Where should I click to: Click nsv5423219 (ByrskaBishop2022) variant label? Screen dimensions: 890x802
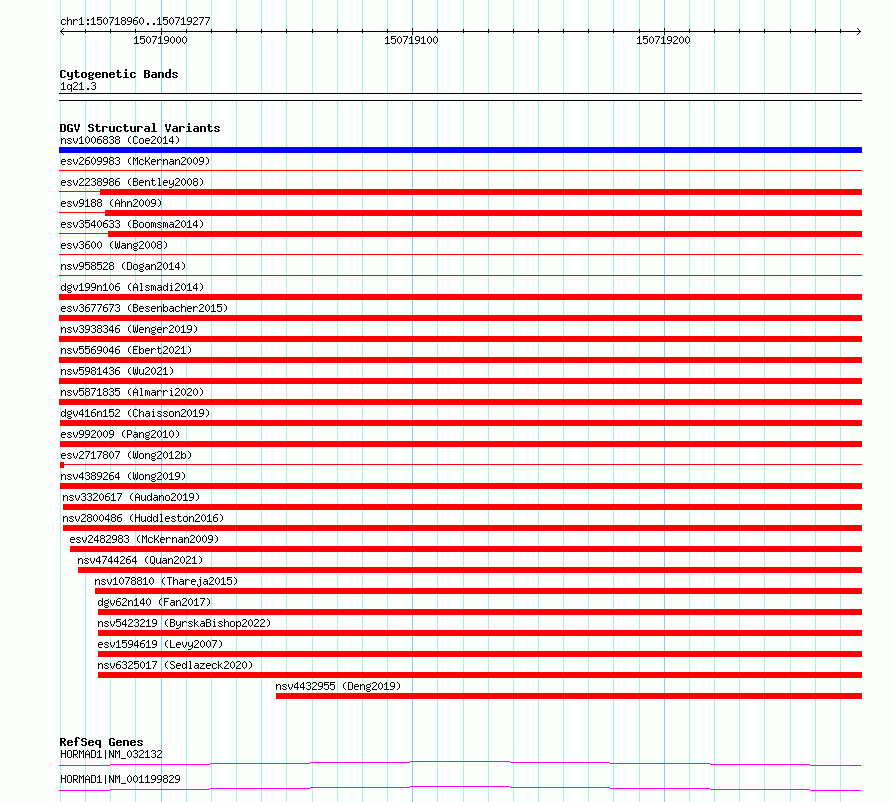[x=184, y=623]
